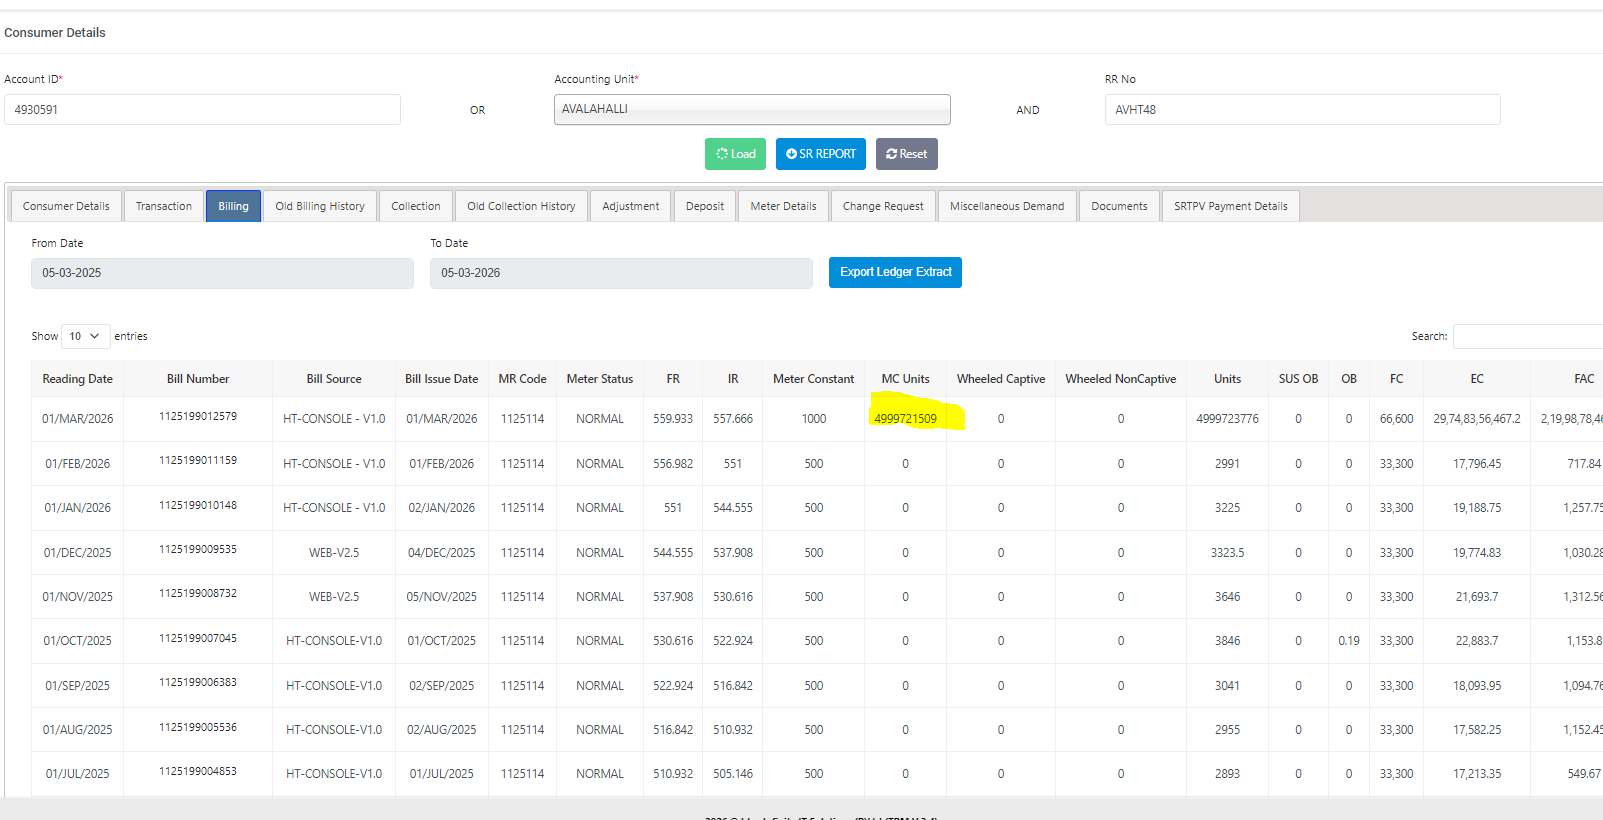Select the Old Billing History tab
1603x820 pixels.
pyautogui.click(x=320, y=206)
